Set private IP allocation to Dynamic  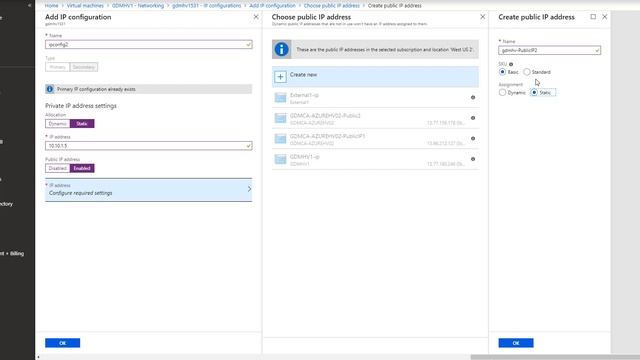point(58,124)
